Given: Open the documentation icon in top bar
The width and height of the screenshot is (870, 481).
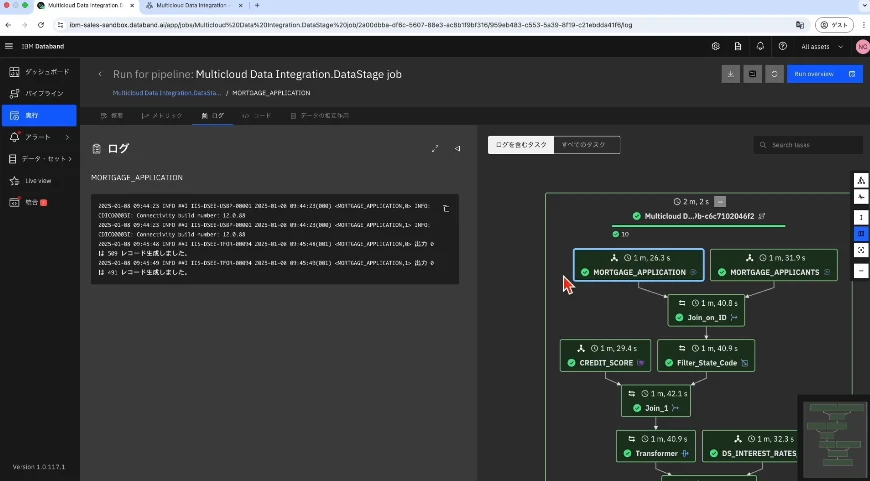Looking at the screenshot, I should click(x=738, y=47).
